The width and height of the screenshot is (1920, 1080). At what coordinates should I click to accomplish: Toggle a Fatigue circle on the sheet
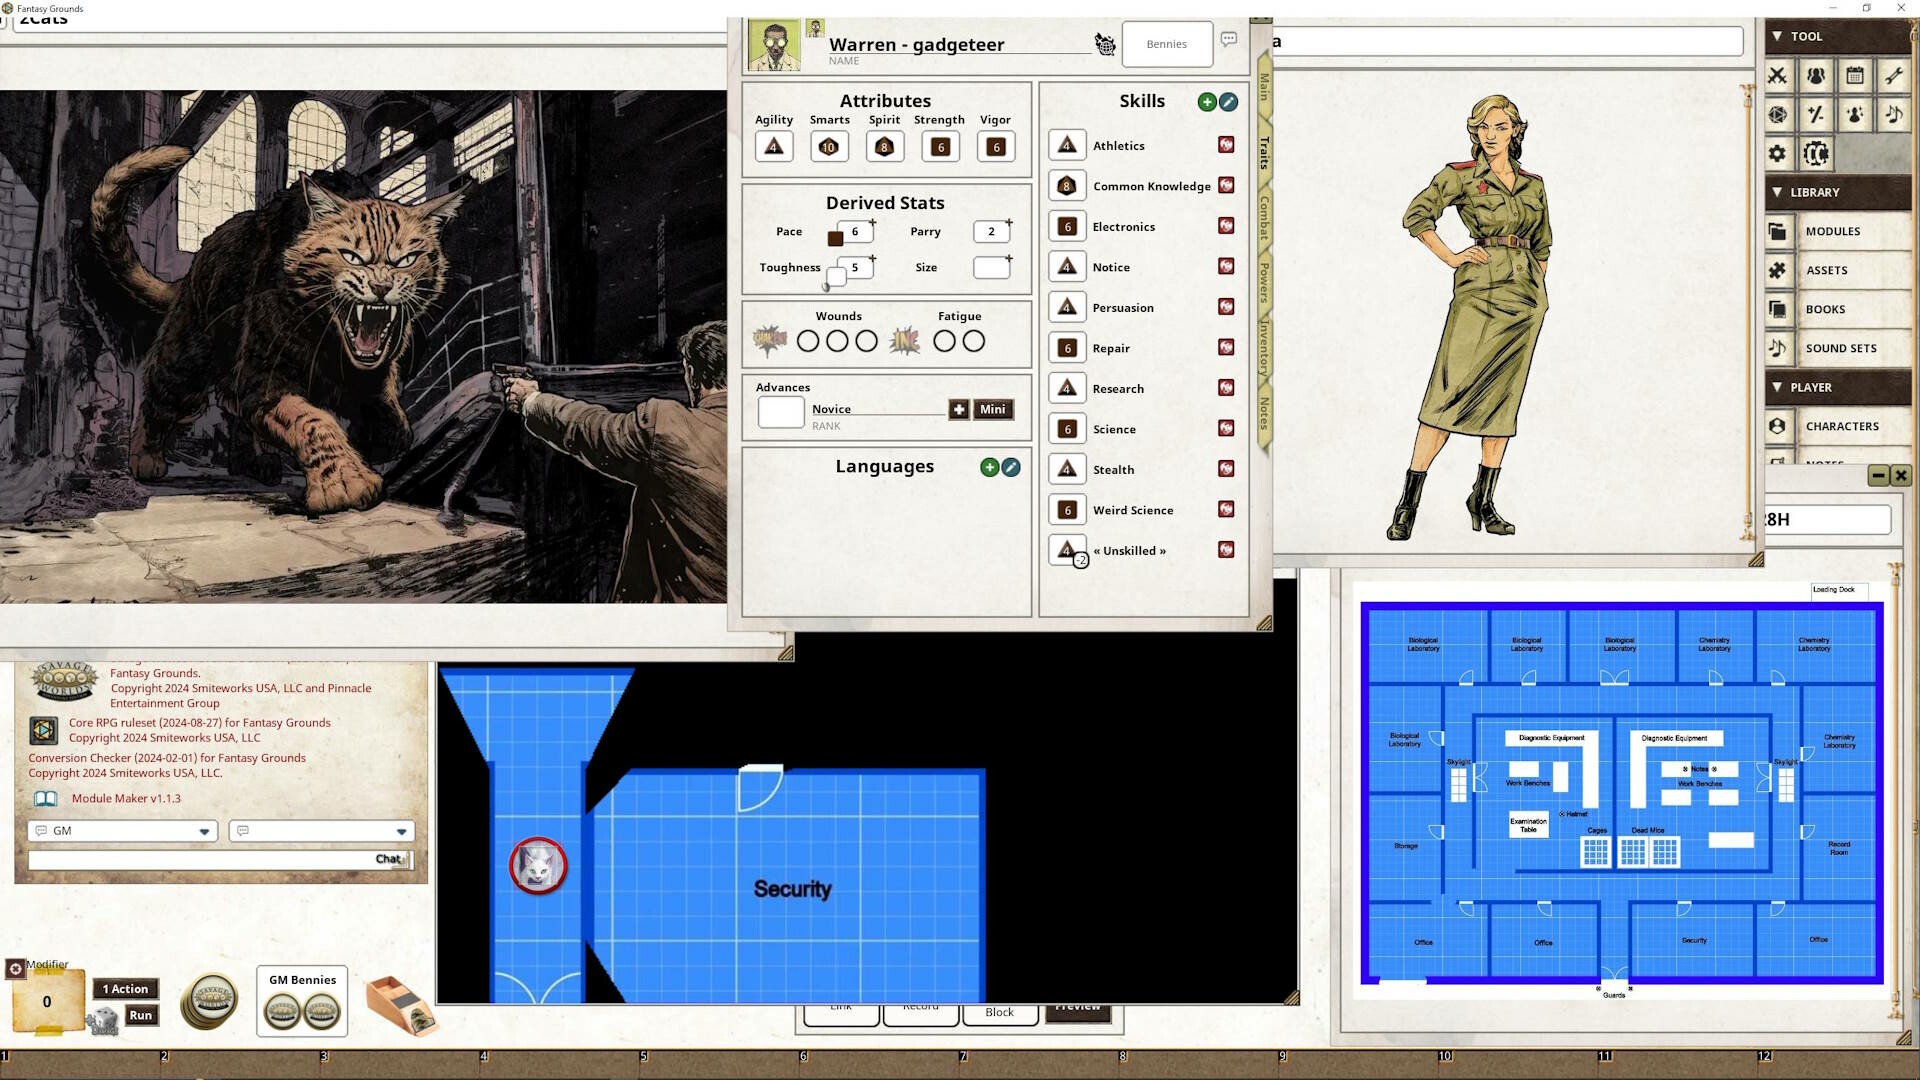(x=944, y=341)
